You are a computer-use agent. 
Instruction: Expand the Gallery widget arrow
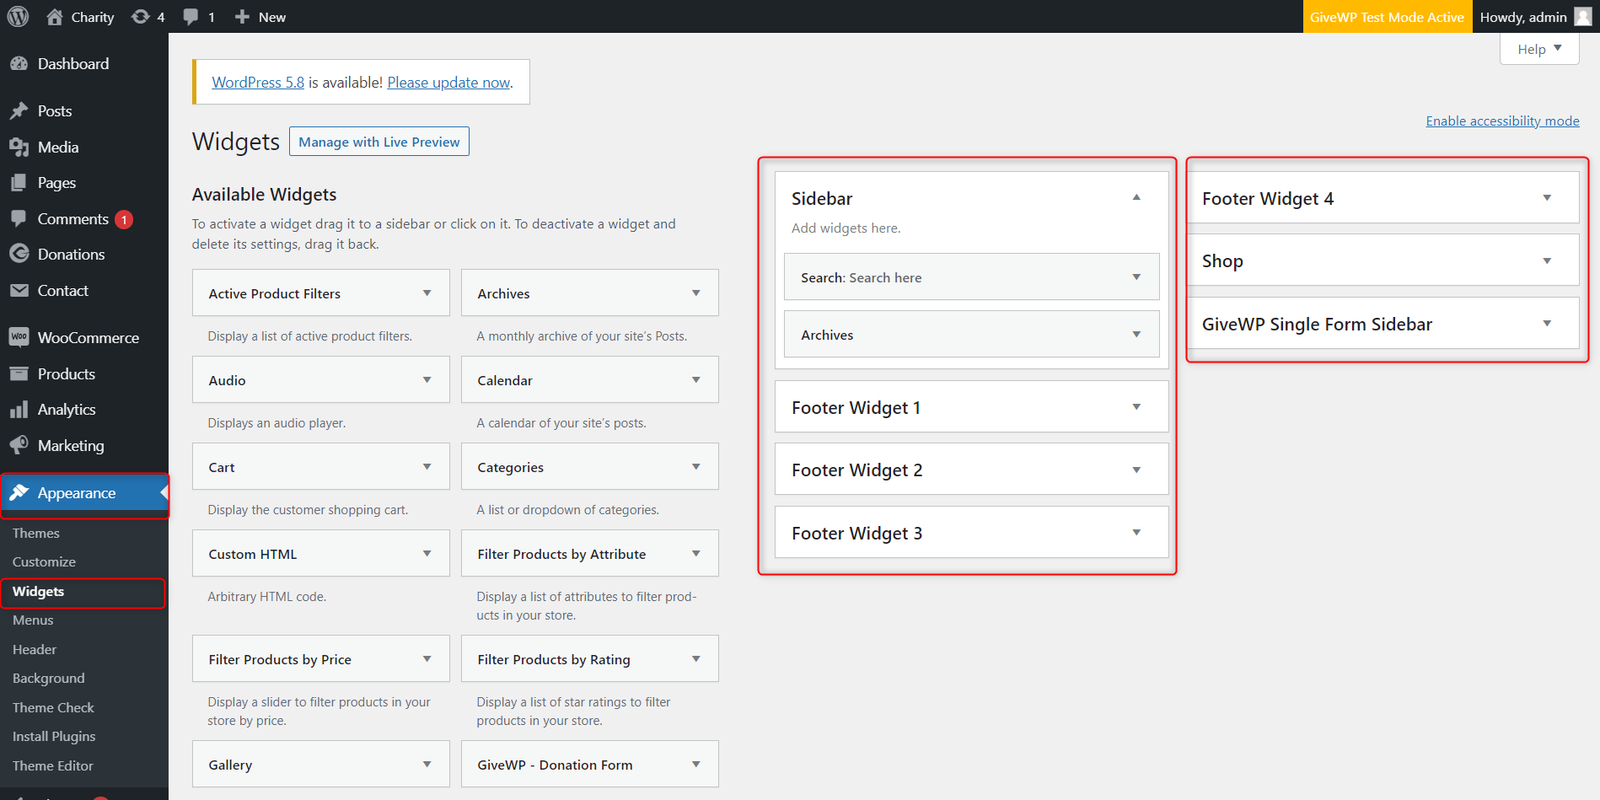click(x=427, y=765)
